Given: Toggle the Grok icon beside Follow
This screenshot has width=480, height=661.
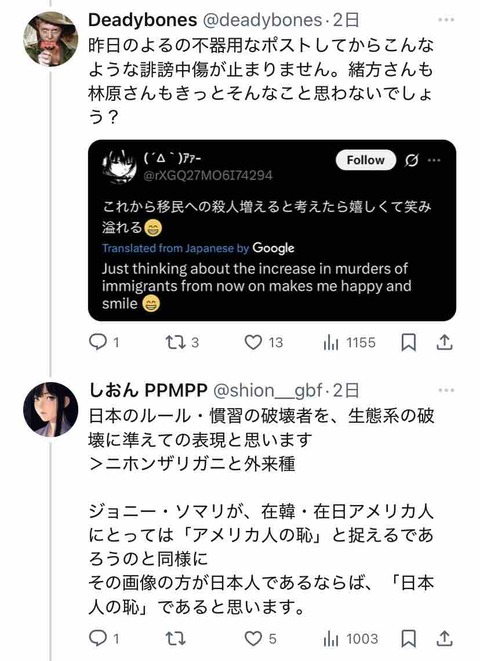Looking at the screenshot, I should [411, 160].
